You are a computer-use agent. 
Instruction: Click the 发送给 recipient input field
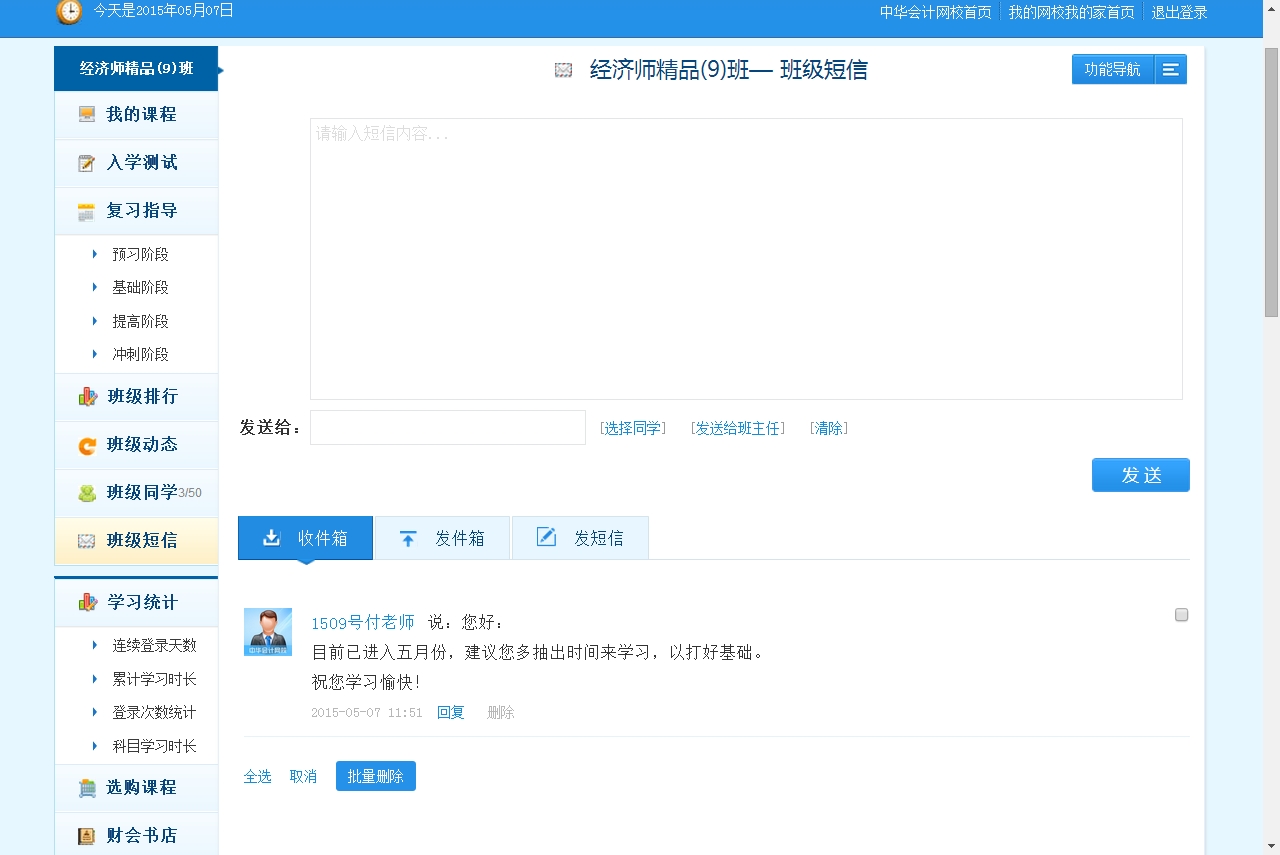447,427
